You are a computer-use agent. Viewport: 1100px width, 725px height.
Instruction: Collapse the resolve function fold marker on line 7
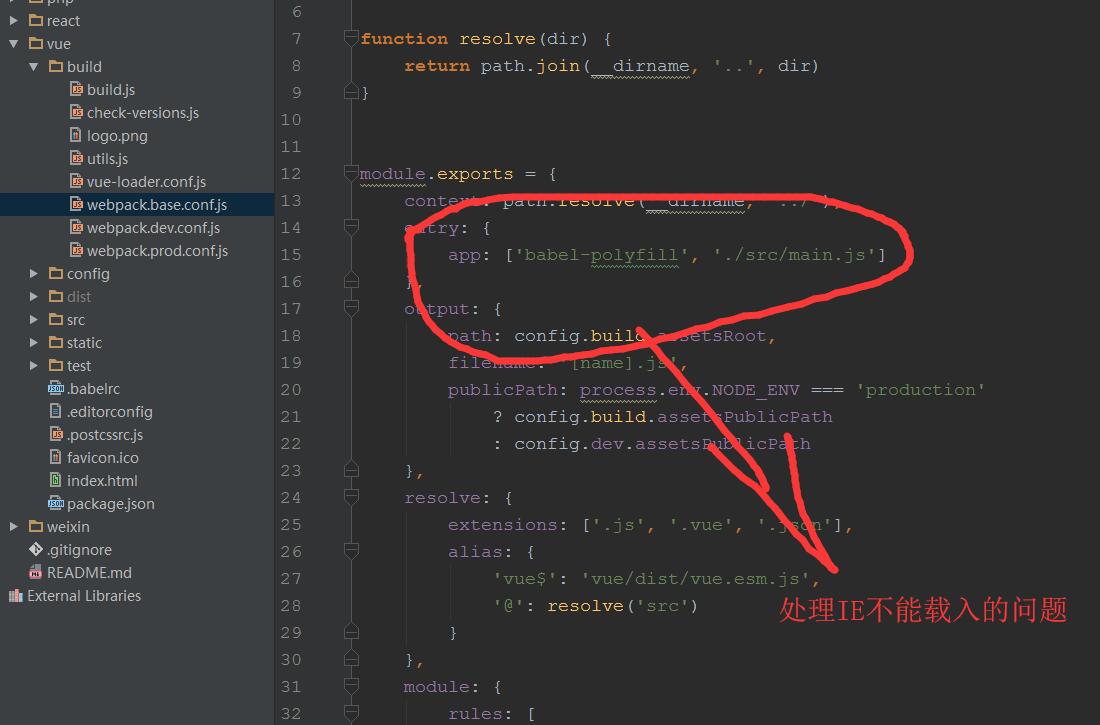tap(351, 38)
